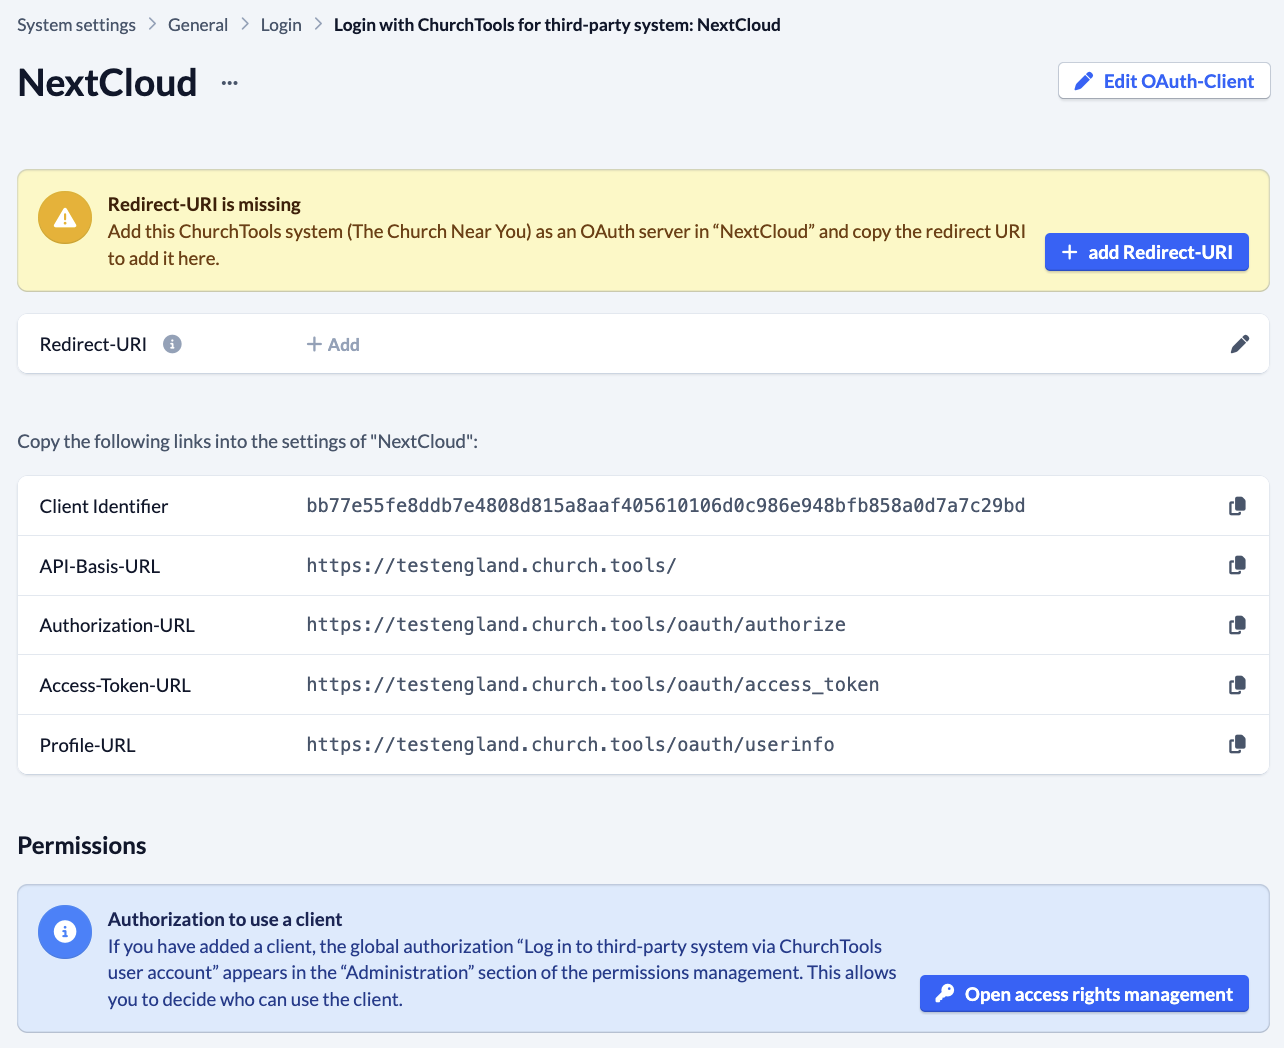The height and width of the screenshot is (1048, 1284).
Task: Copy the Authorization-URL value
Action: pyautogui.click(x=1237, y=625)
